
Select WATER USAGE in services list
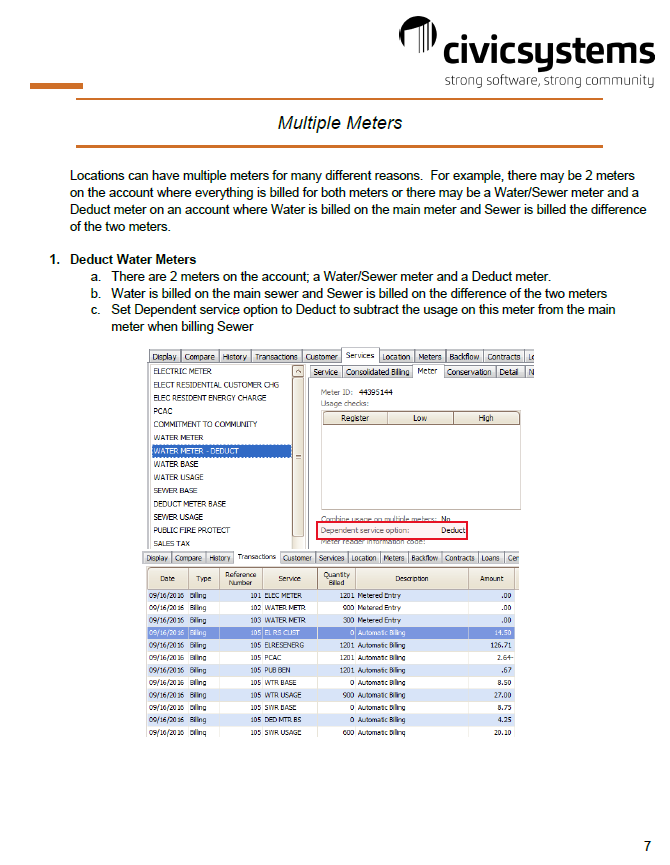tap(178, 477)
